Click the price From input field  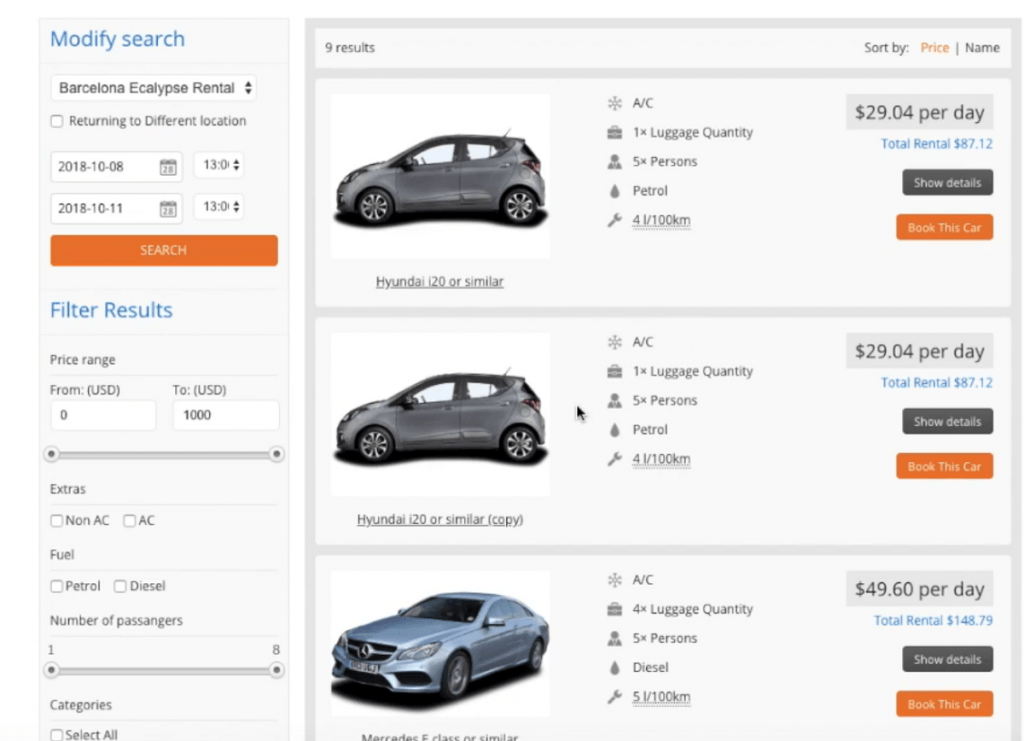point(103,414)
